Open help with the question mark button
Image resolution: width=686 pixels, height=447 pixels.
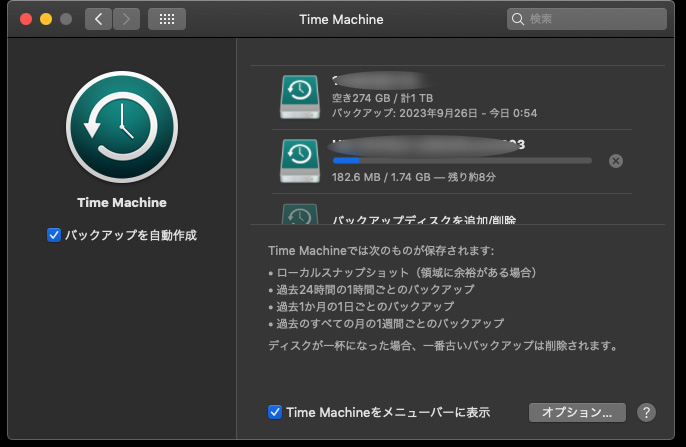tap(646, 412)
